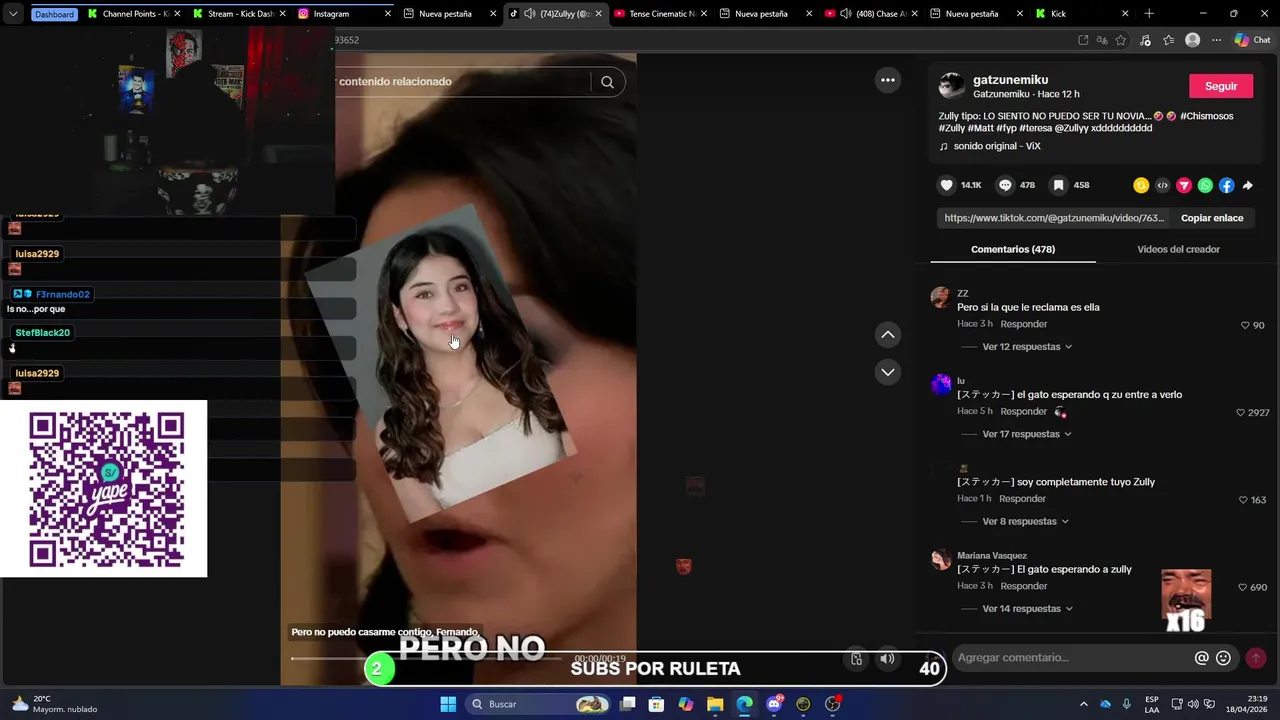Mute the video with the speaker icon
This screenshot has width=1280, height=720.
click(887, 658)
